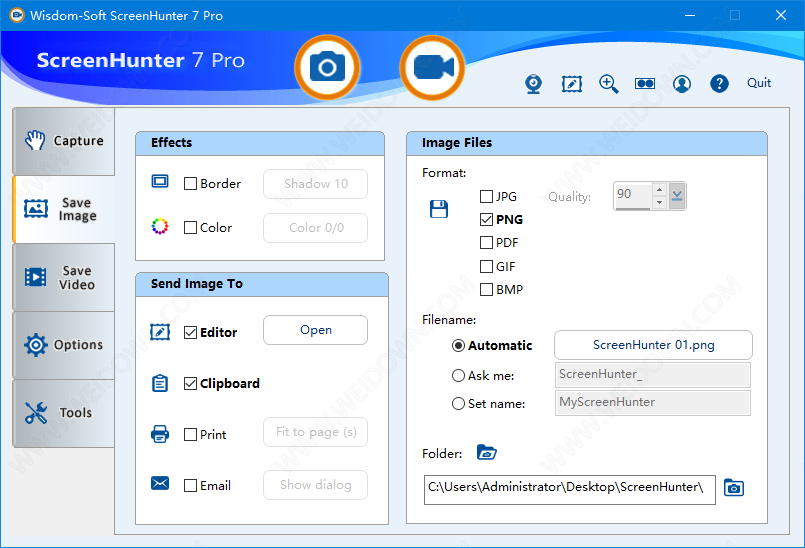Click the ScreenHunter_ prefix field
Screen dimensions: 805x548
pos(653,374)
